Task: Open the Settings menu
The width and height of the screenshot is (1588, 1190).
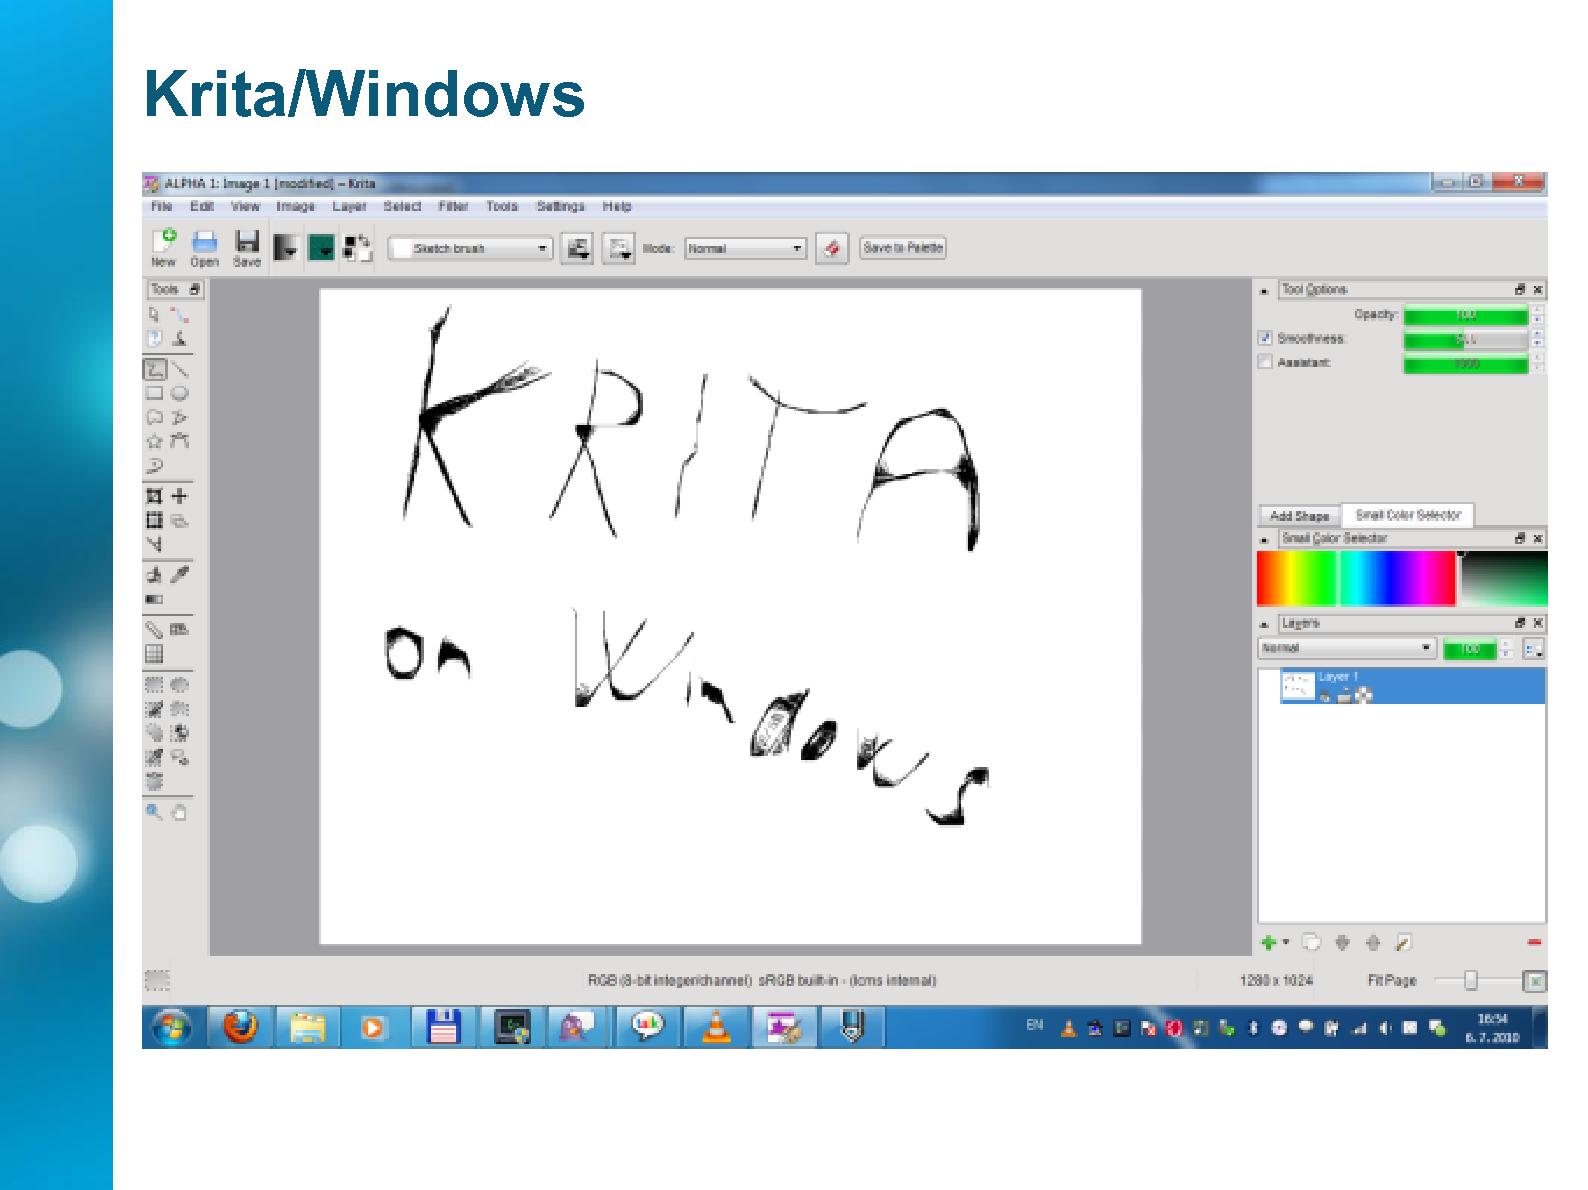Action: 560,206
